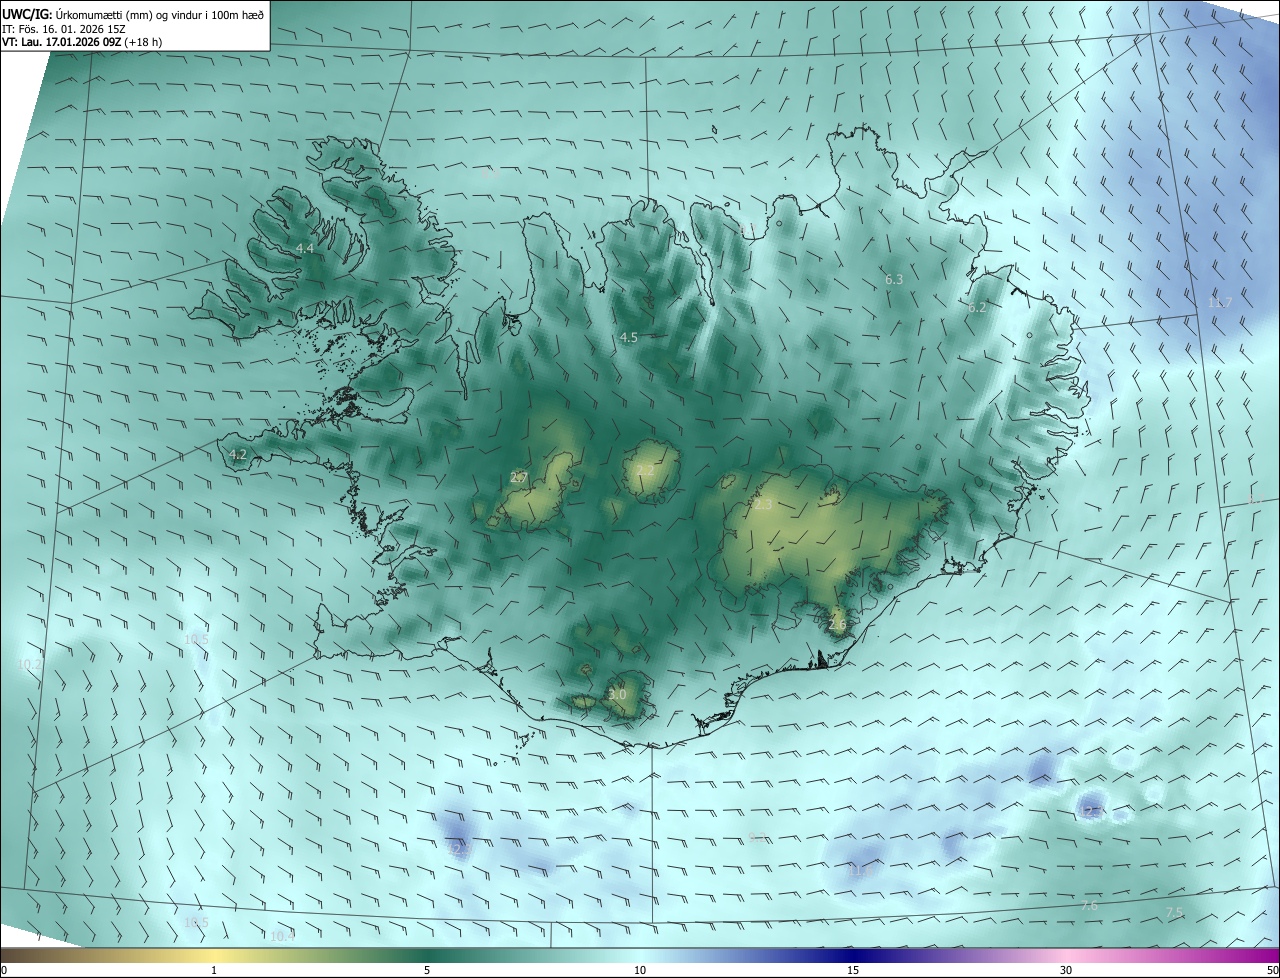Click the 11.7 value offshore to the east
The height and width of the screenshot is (978, 1280).
[1220, 302]
